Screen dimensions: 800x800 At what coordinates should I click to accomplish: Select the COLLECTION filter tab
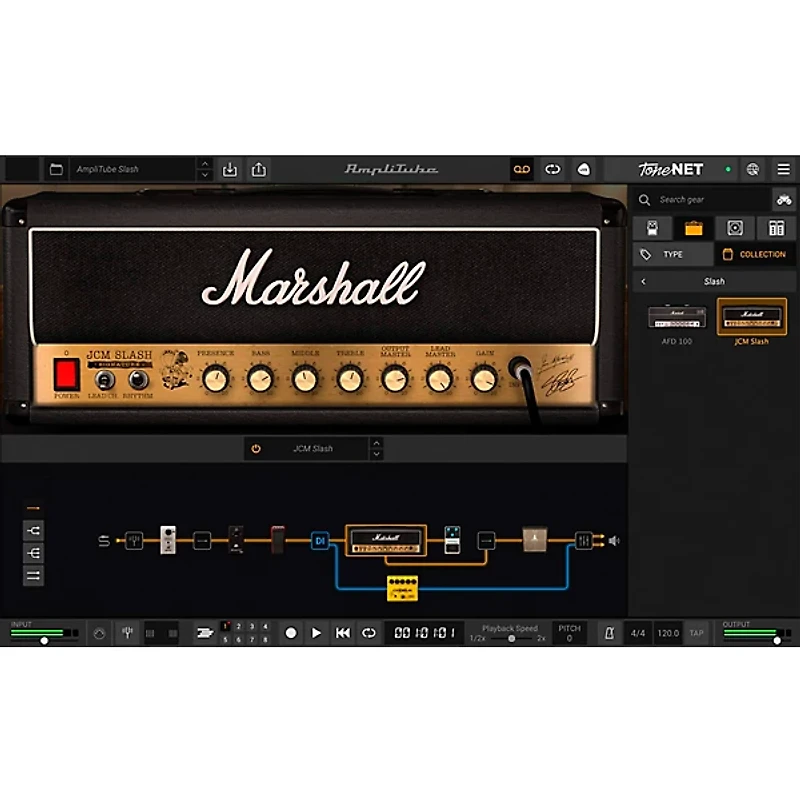(x=755, y=255)
